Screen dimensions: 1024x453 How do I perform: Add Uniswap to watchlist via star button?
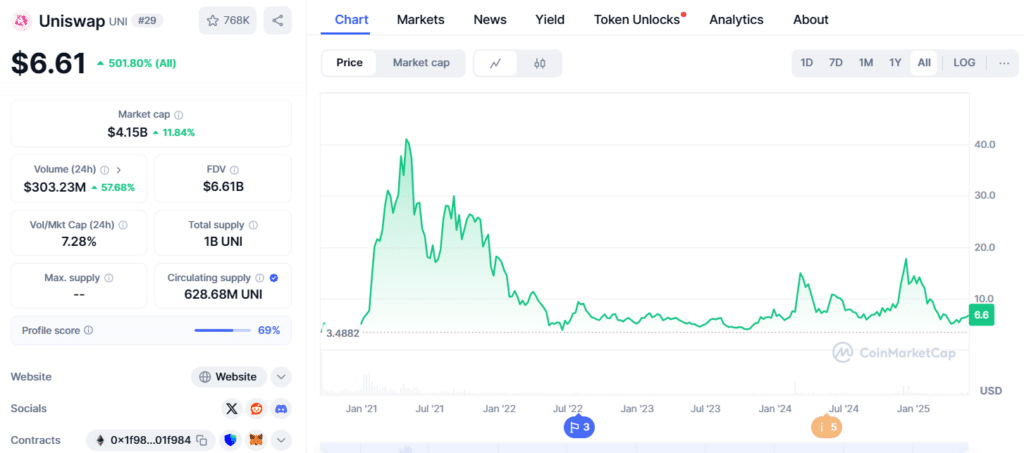point(228,21)
